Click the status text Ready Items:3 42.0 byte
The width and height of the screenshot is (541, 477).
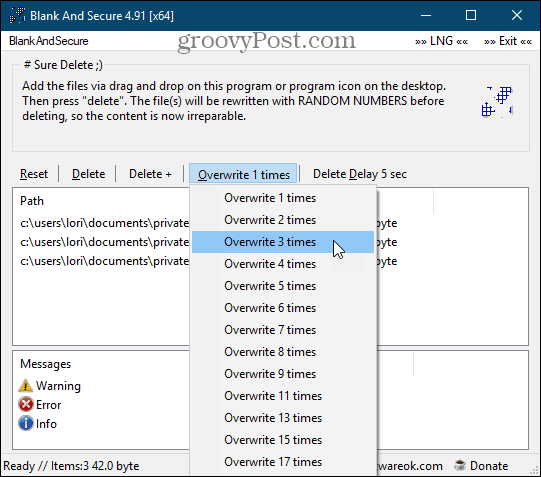click(x=71, y=466)
